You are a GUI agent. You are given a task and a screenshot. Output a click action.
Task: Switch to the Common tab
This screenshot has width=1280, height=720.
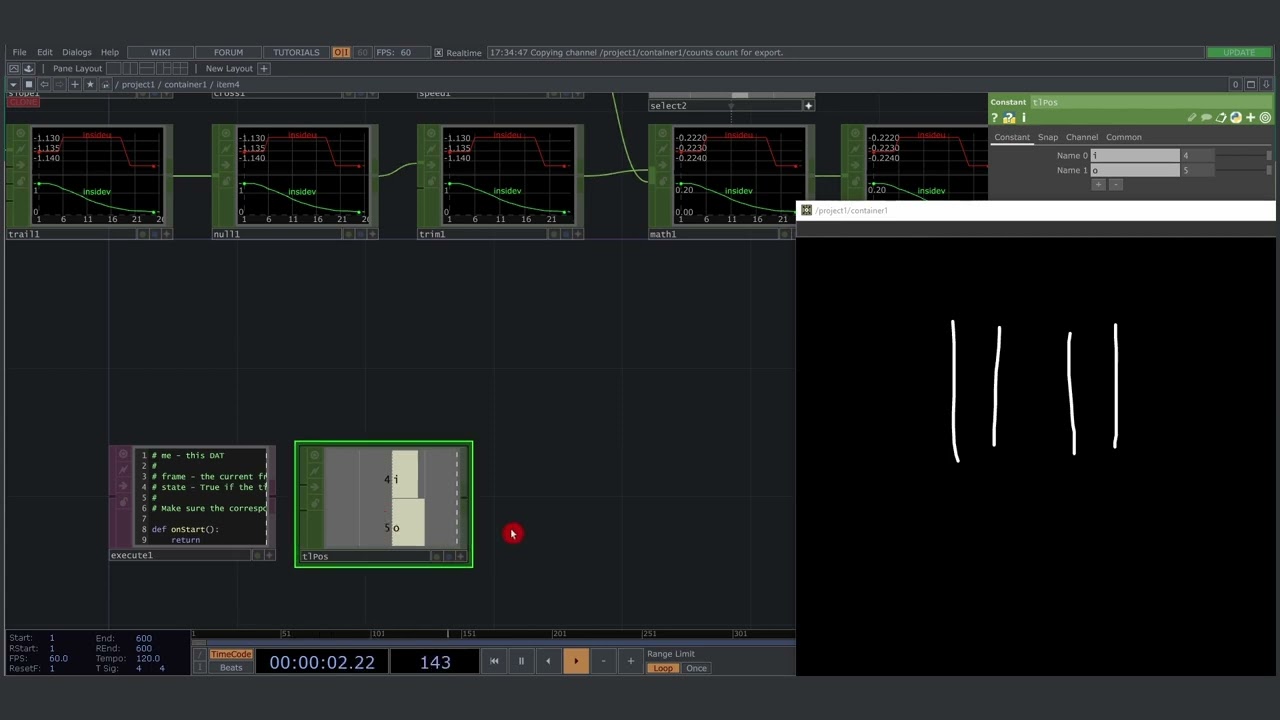[1123, 137]
